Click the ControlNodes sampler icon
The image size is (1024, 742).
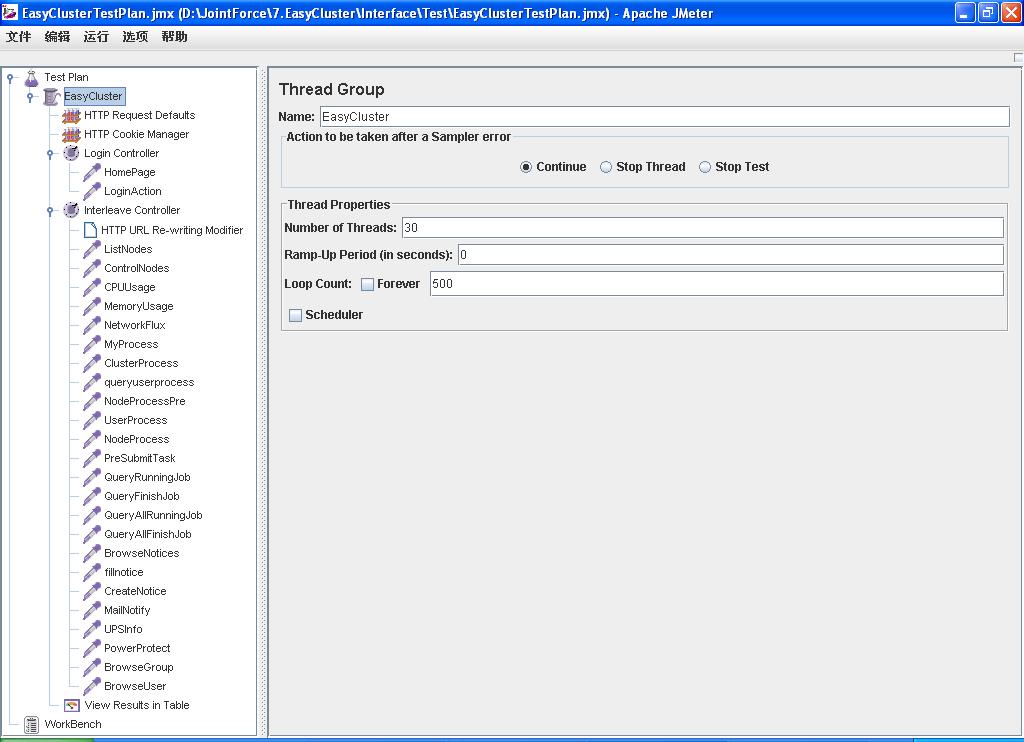91,268
